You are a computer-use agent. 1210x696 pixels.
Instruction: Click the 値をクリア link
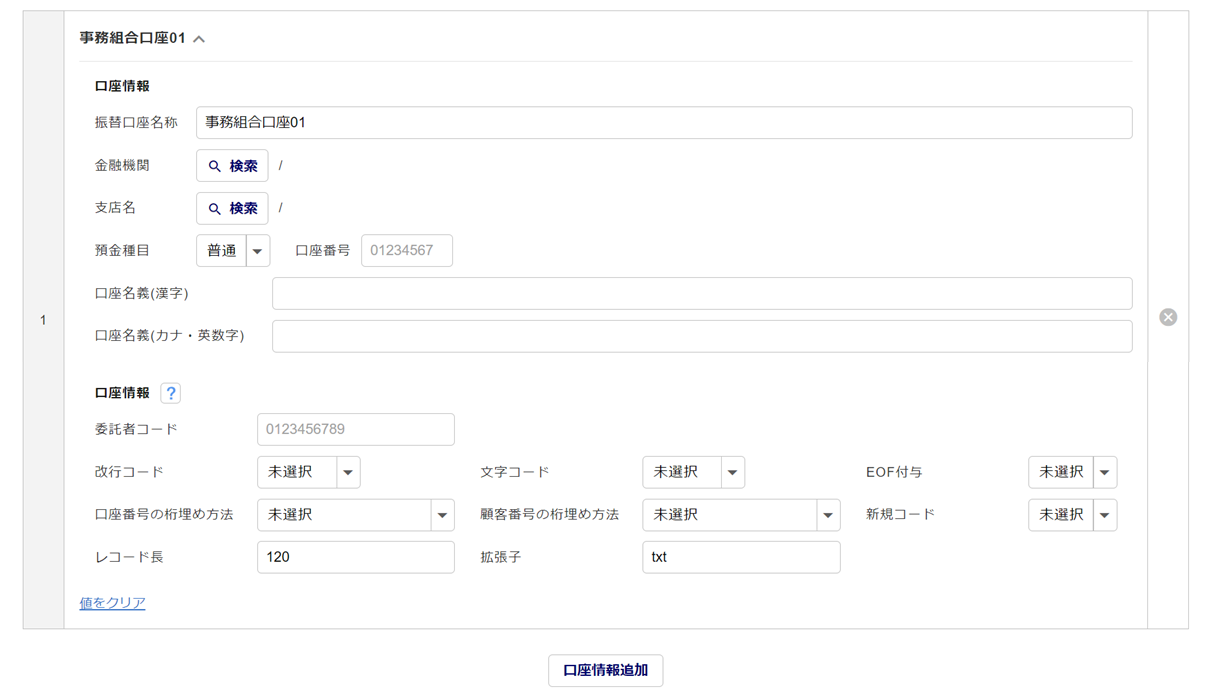[x=112, y=603]
